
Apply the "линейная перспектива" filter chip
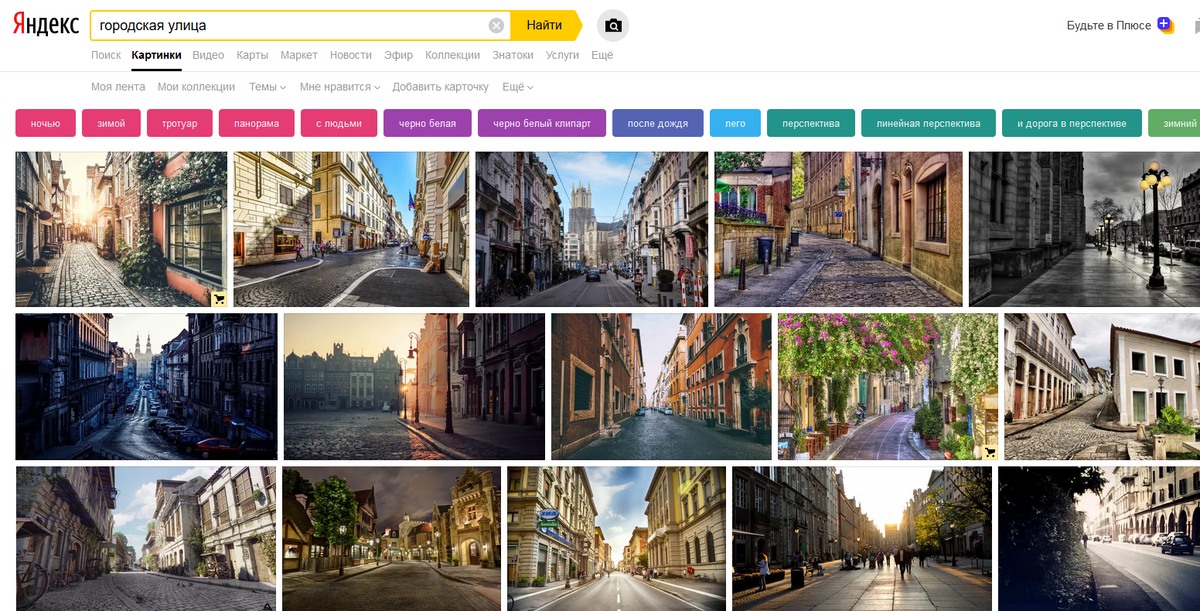(x=928, y=123)
